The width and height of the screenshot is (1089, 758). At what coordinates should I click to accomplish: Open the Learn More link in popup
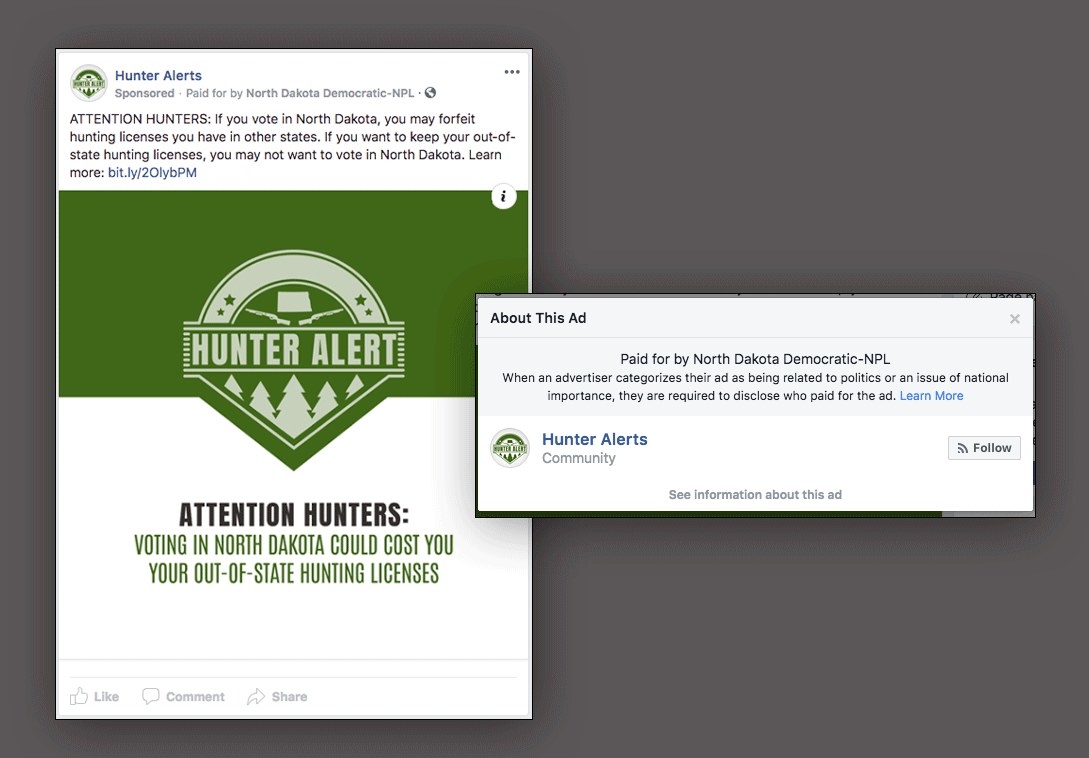coord(931,395)
